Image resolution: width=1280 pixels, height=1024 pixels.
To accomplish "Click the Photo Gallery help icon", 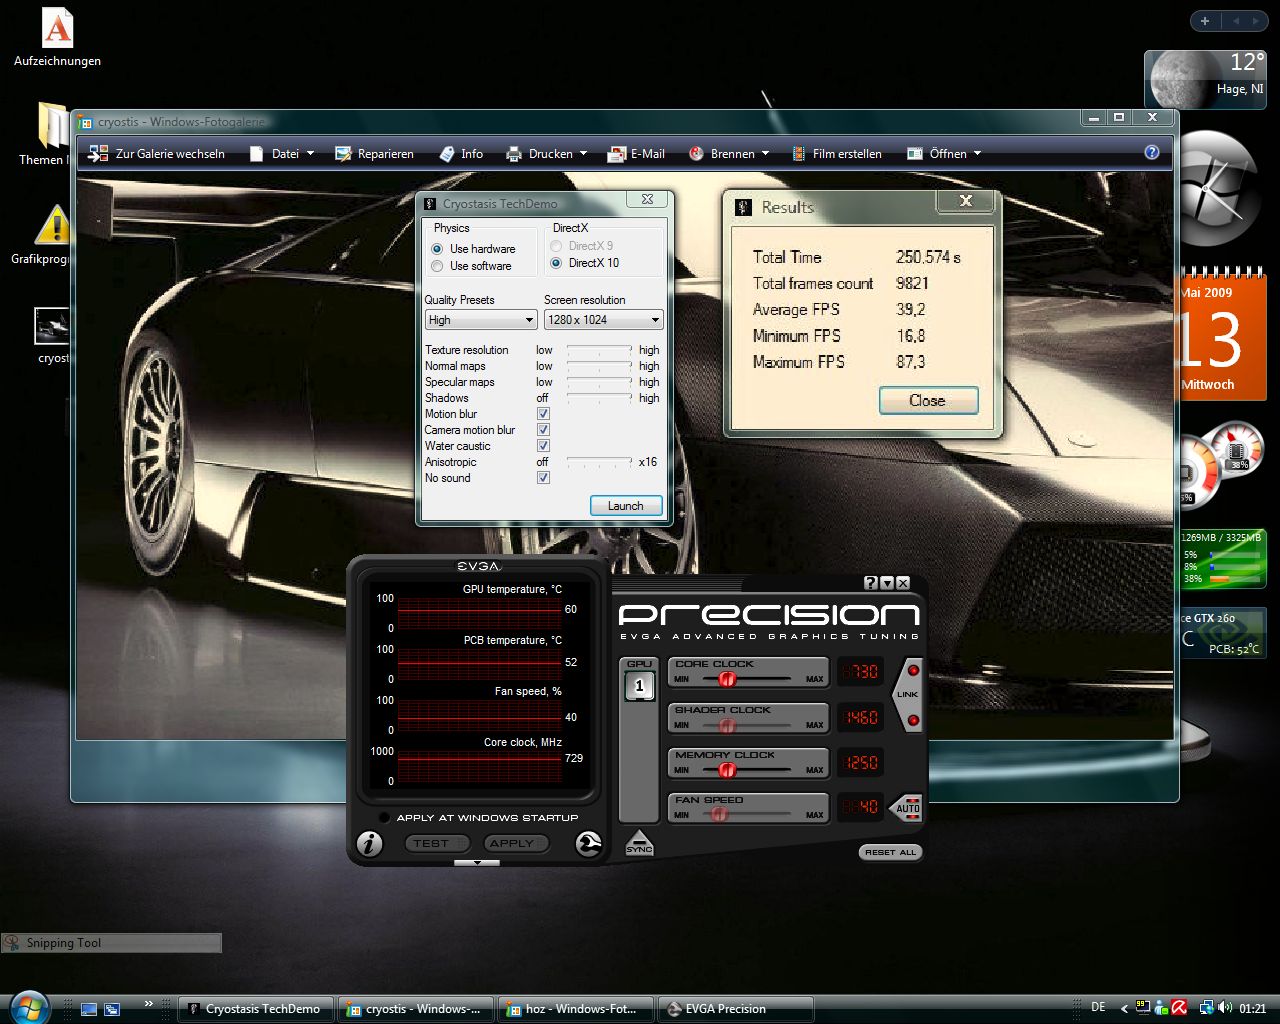I will coord(1151,153).
